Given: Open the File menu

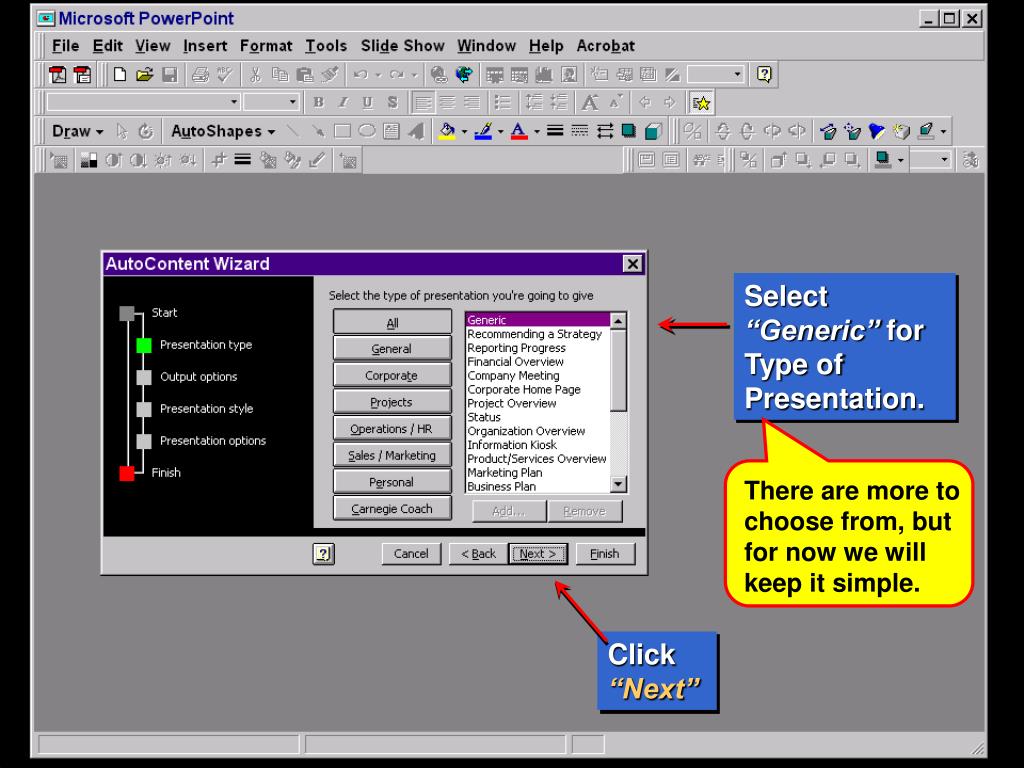Looking at the screenshot, I should coord(65,46).
